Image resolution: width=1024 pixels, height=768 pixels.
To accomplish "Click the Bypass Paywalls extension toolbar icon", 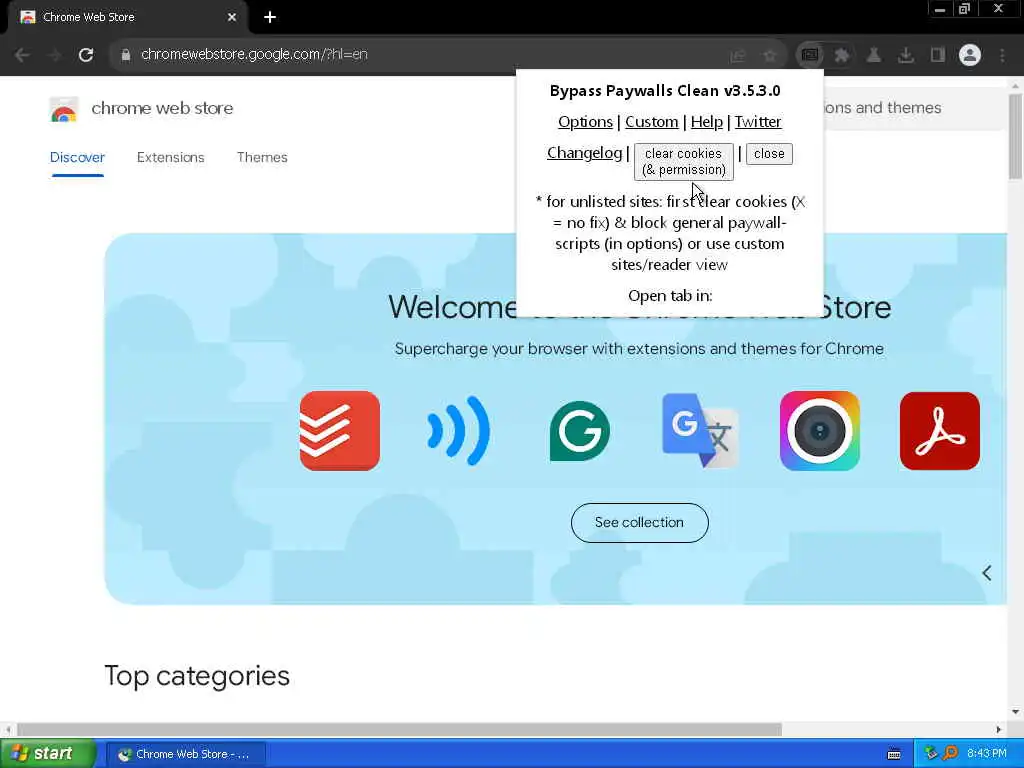I will [810, 56].
